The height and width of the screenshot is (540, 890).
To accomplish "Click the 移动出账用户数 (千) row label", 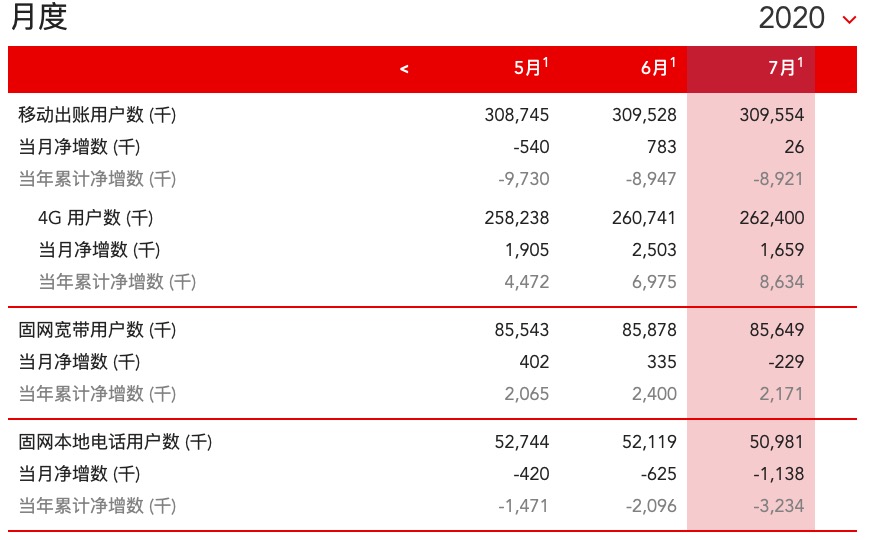I will pyautogui.click(x=97, y=115).
